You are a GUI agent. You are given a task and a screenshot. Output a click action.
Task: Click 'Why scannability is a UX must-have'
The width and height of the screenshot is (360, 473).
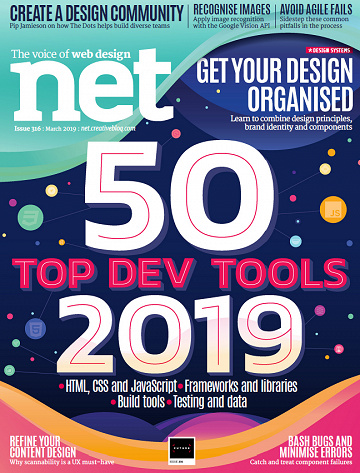tap(62, 462)
